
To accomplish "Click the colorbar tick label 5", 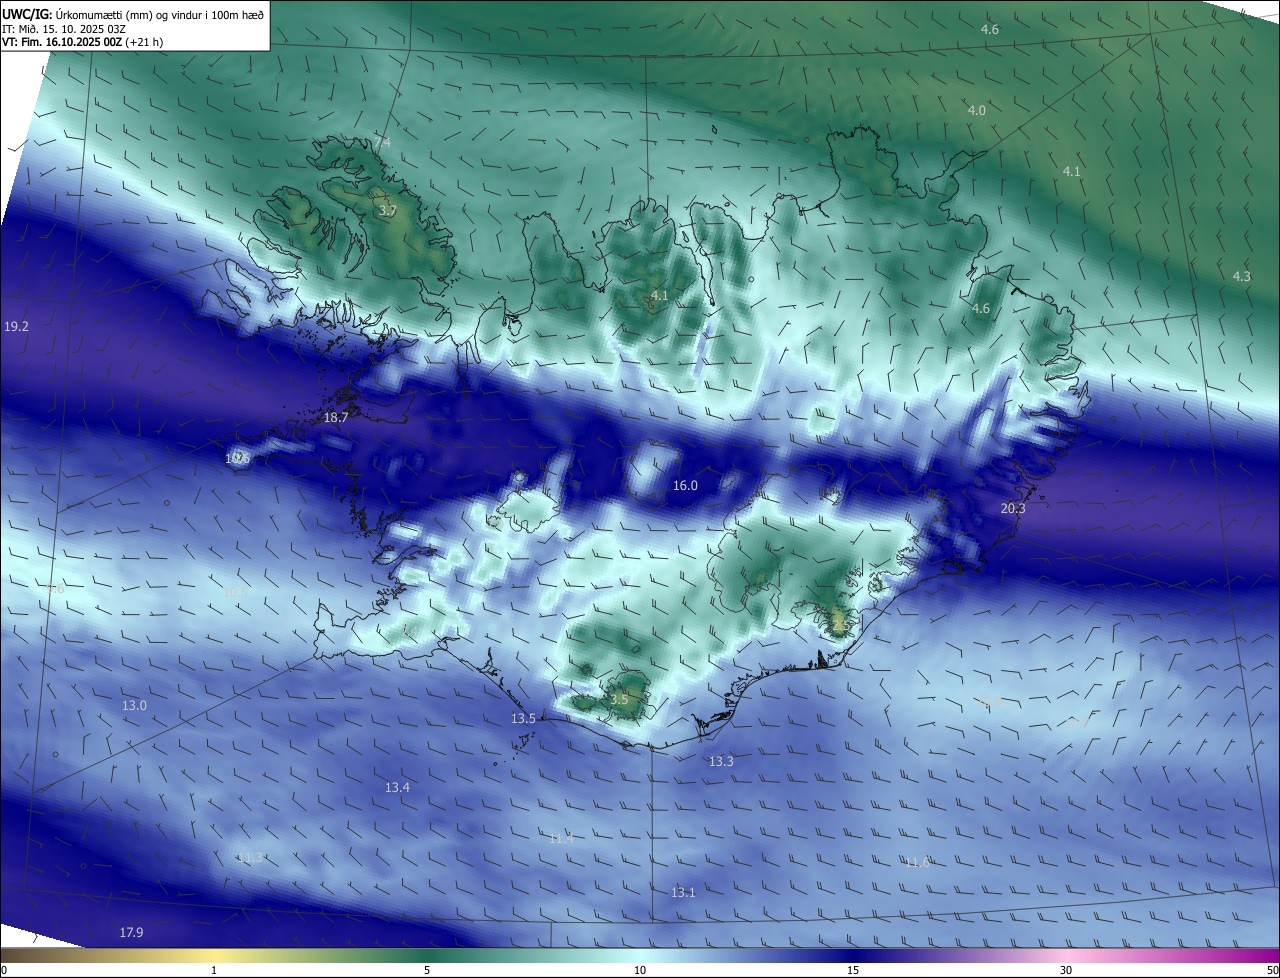I will [427, 970].
